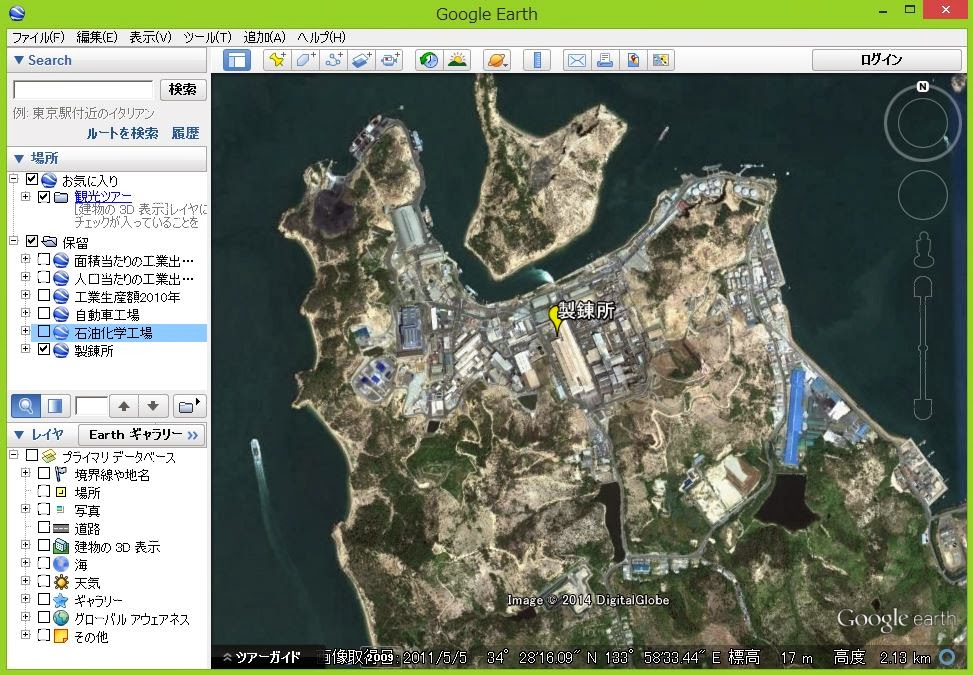Collapse the 場所 panel triangle
973x675 pixels.
[19, 158]
